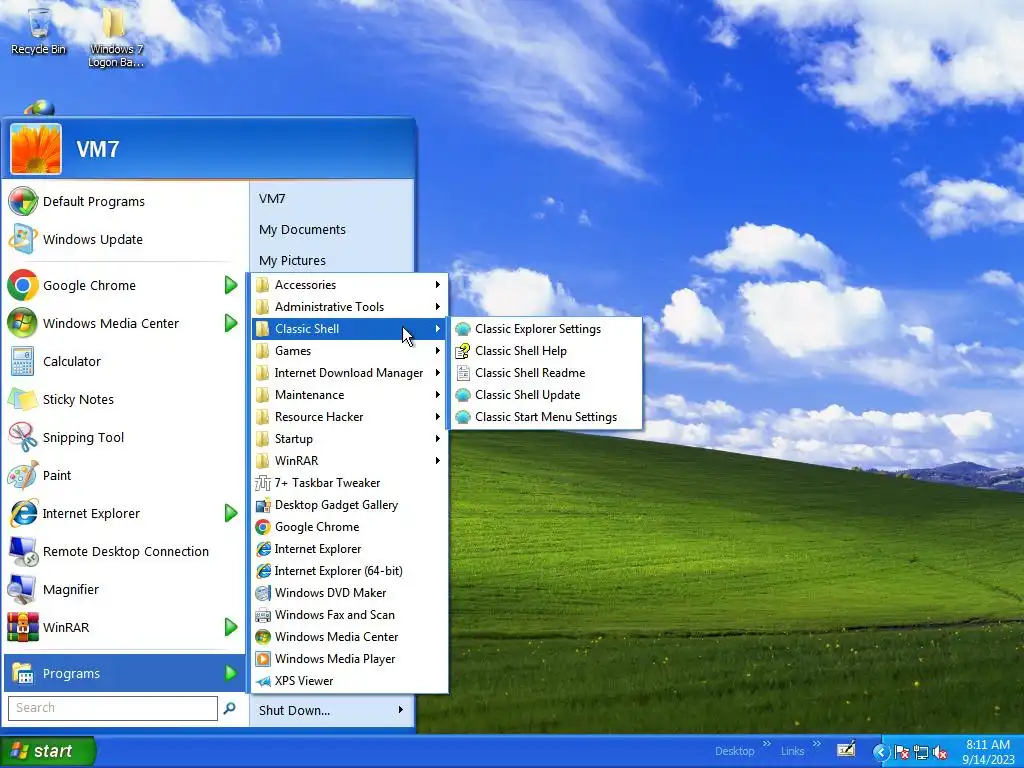
Task: Expand the Desktop toolbar chevron
Action: 767,743
